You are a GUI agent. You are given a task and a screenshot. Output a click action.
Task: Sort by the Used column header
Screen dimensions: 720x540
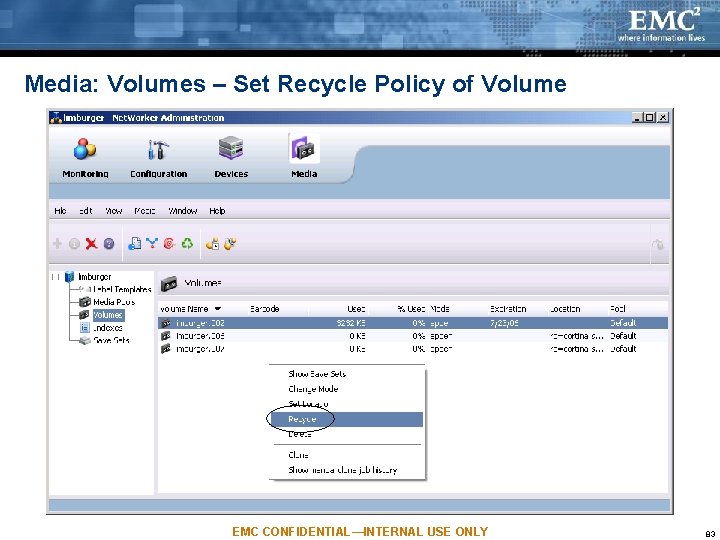coord(356,309)
